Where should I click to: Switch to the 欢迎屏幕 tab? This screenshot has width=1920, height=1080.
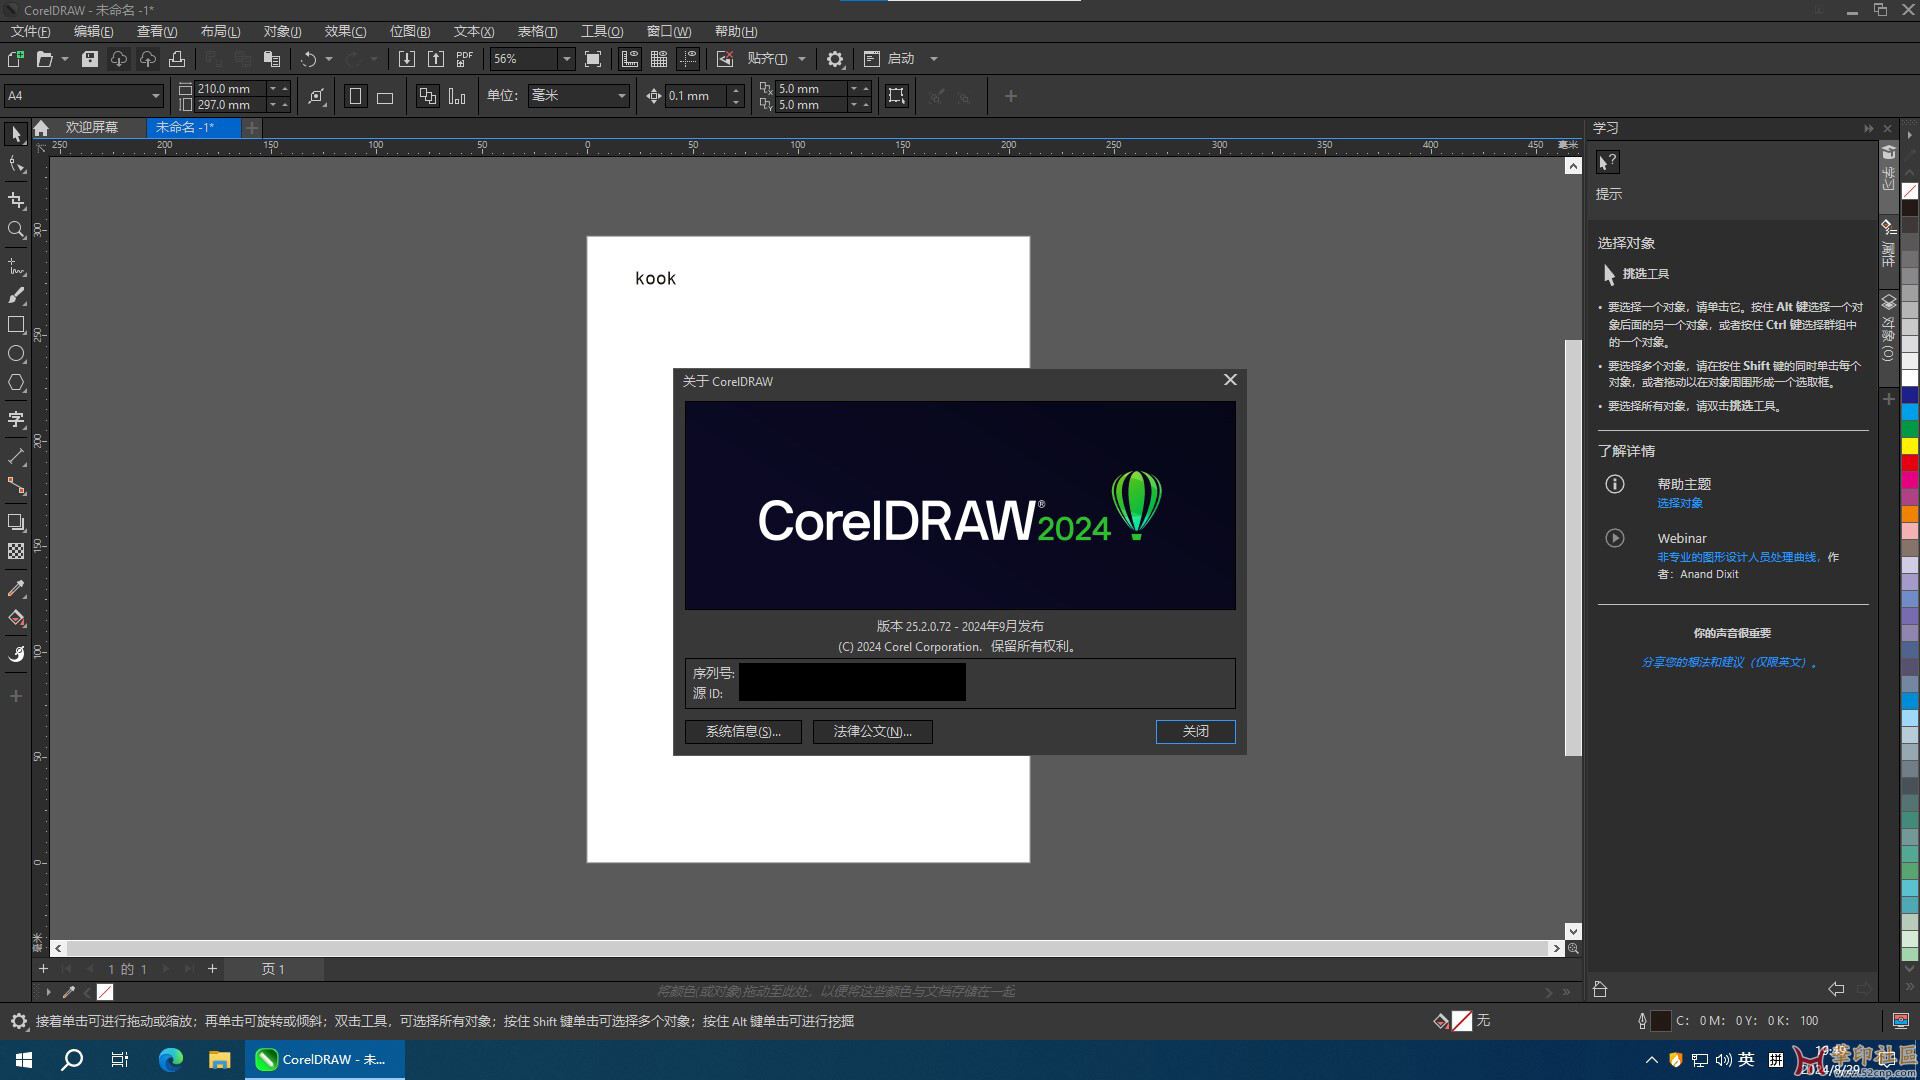click(92, 127)
